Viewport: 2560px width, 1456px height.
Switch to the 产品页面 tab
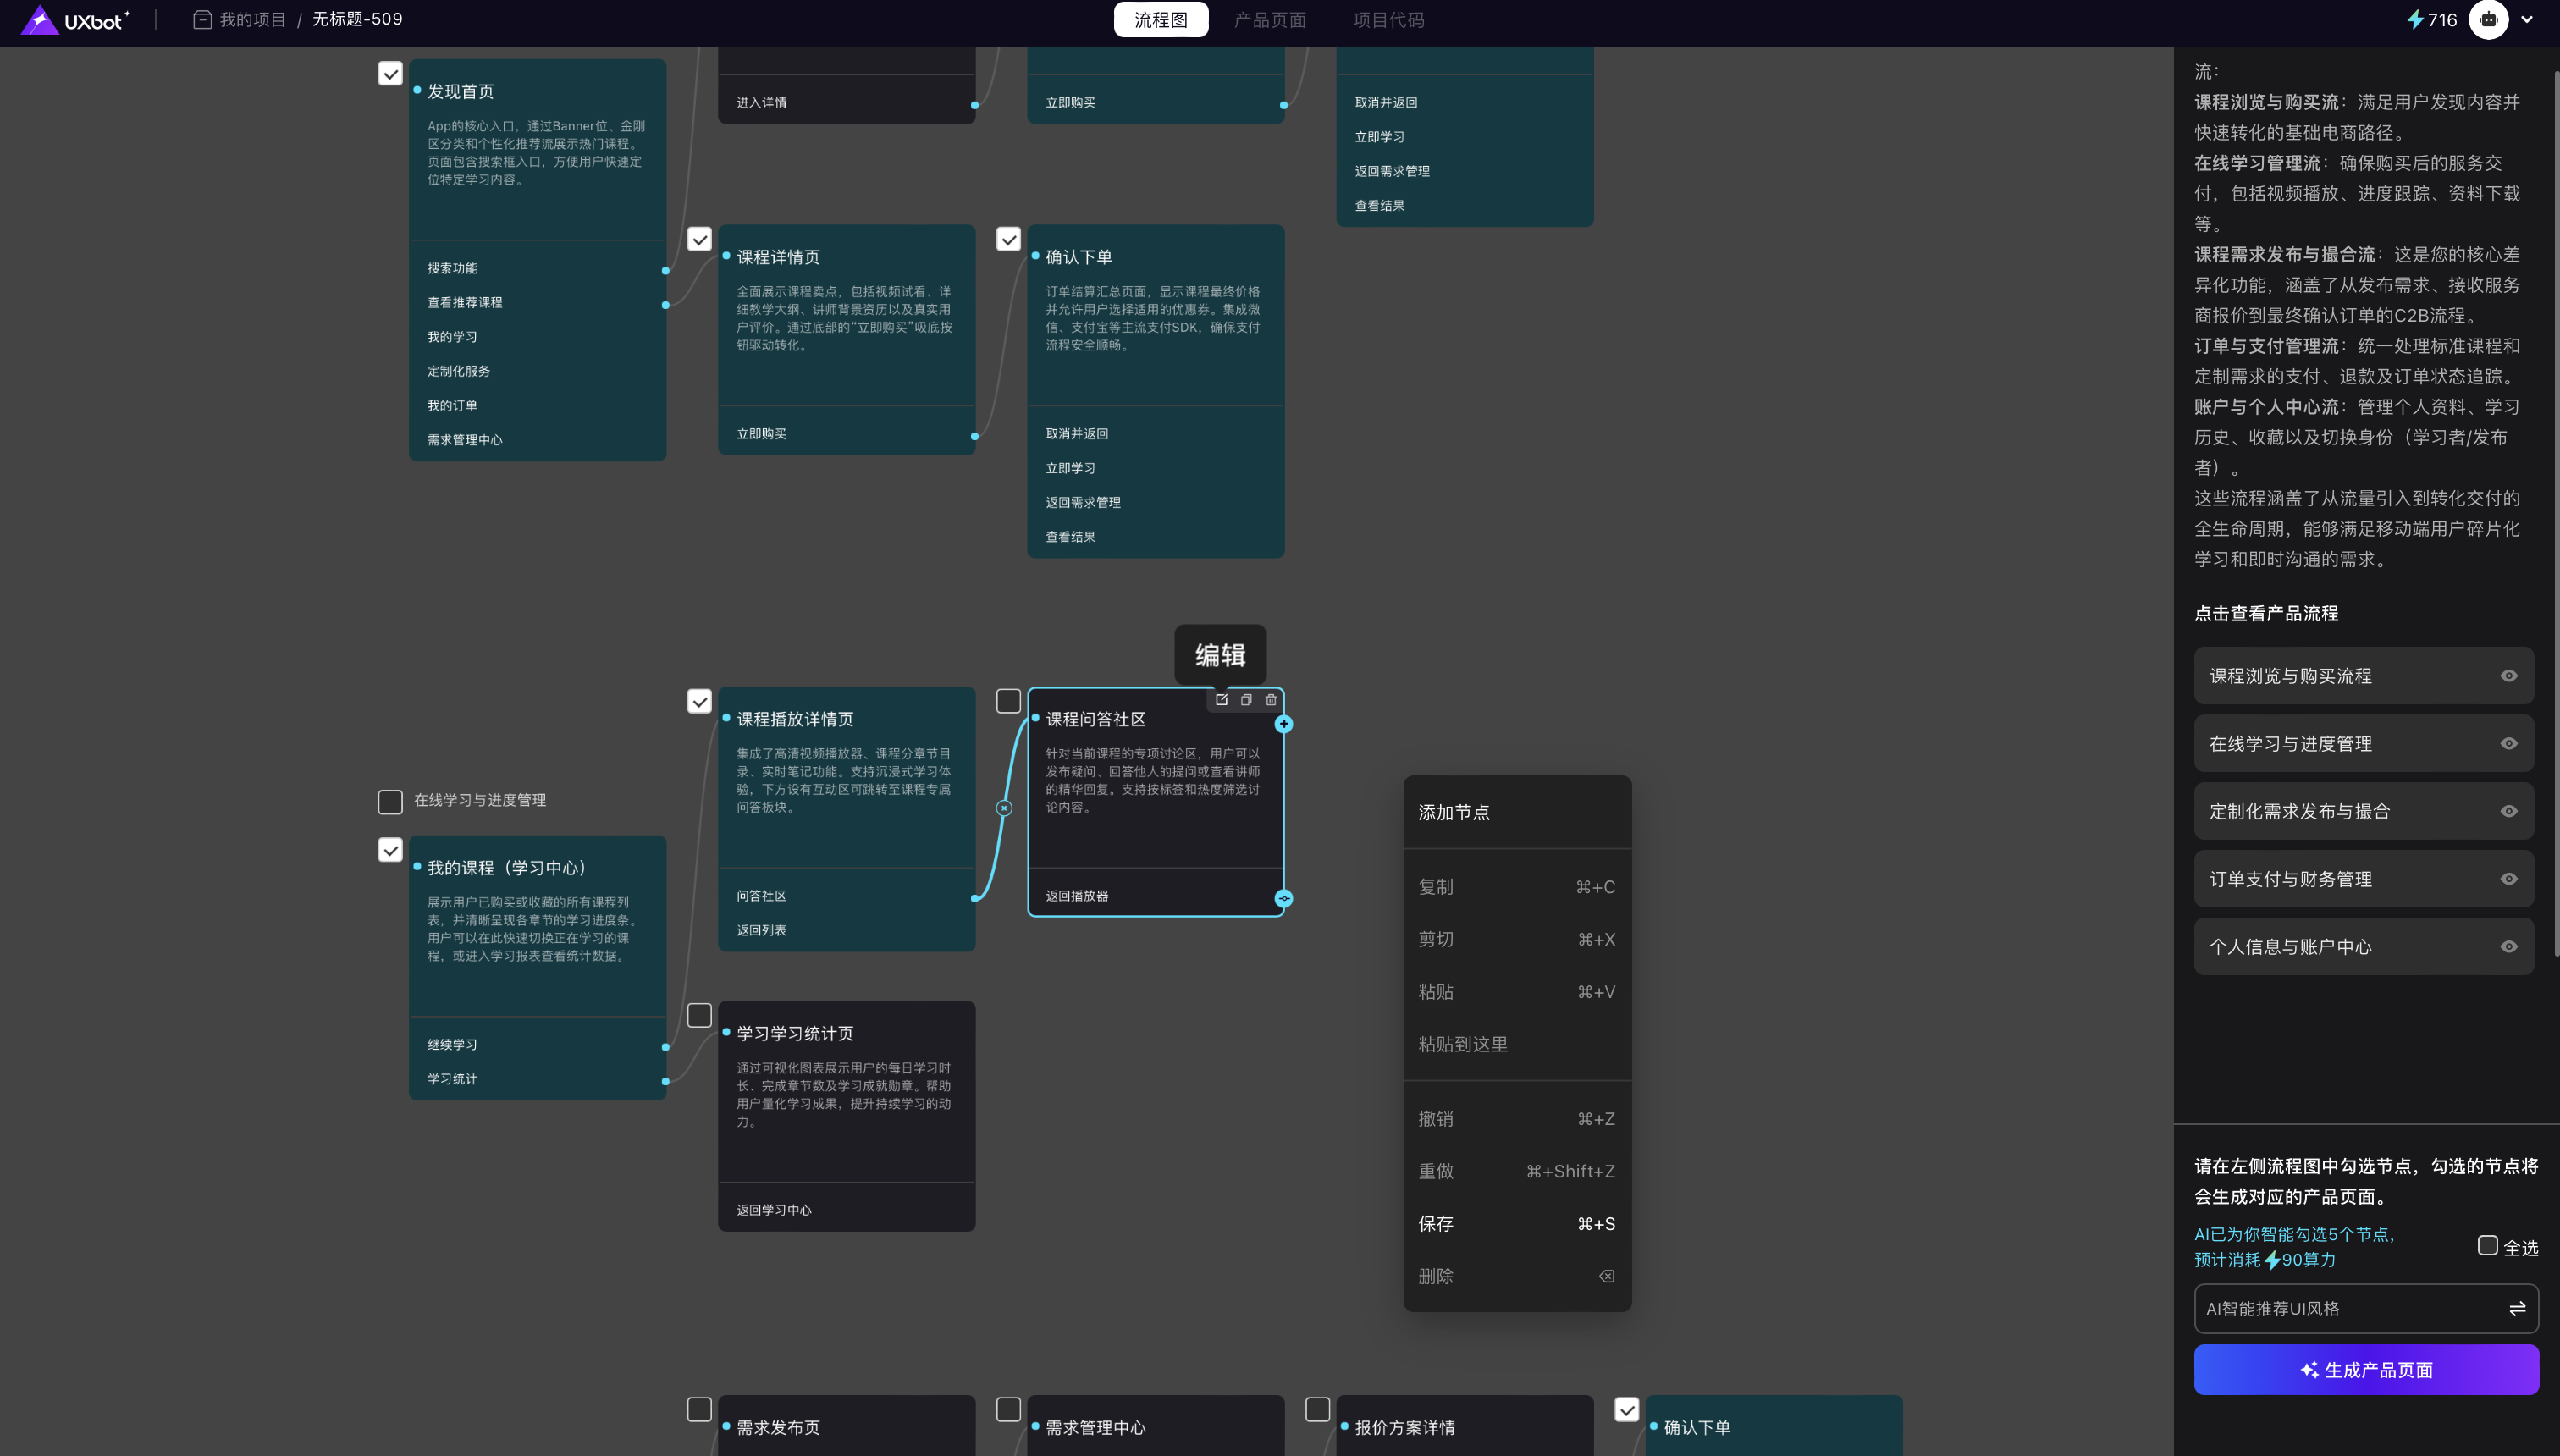[x=1269, y=20]
